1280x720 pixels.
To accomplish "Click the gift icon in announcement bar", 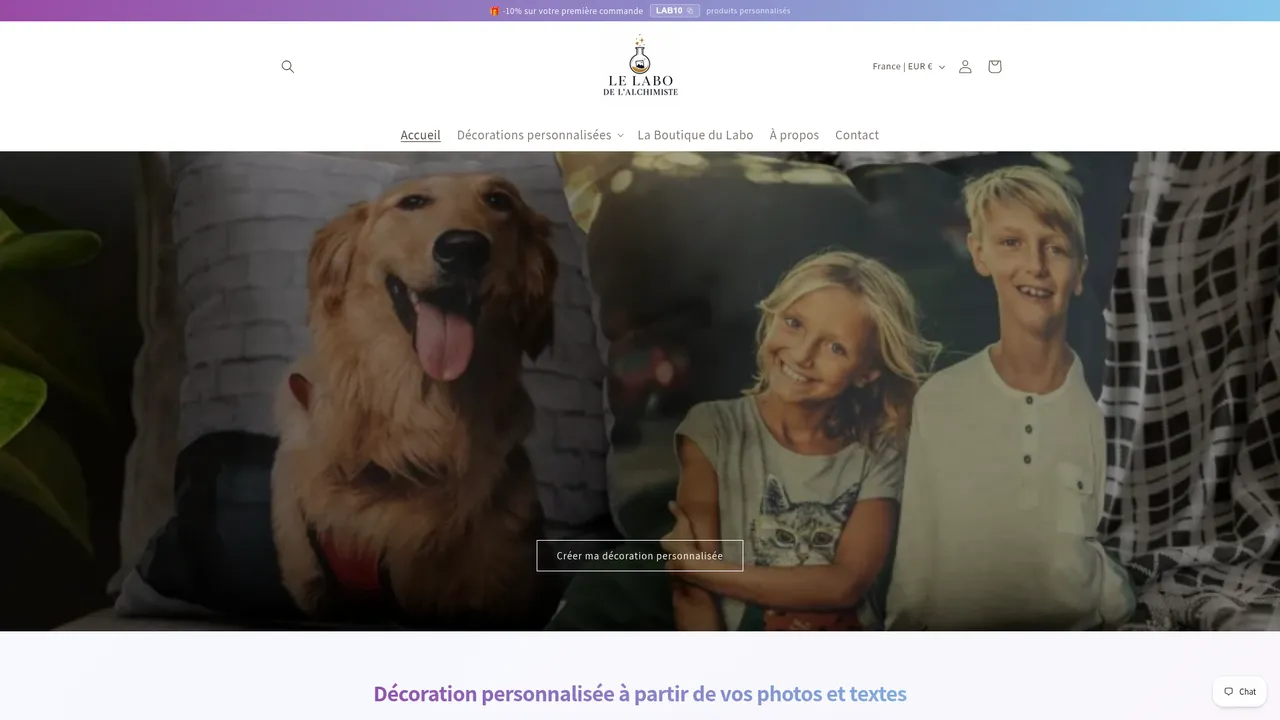I will [x=495, y=11].
